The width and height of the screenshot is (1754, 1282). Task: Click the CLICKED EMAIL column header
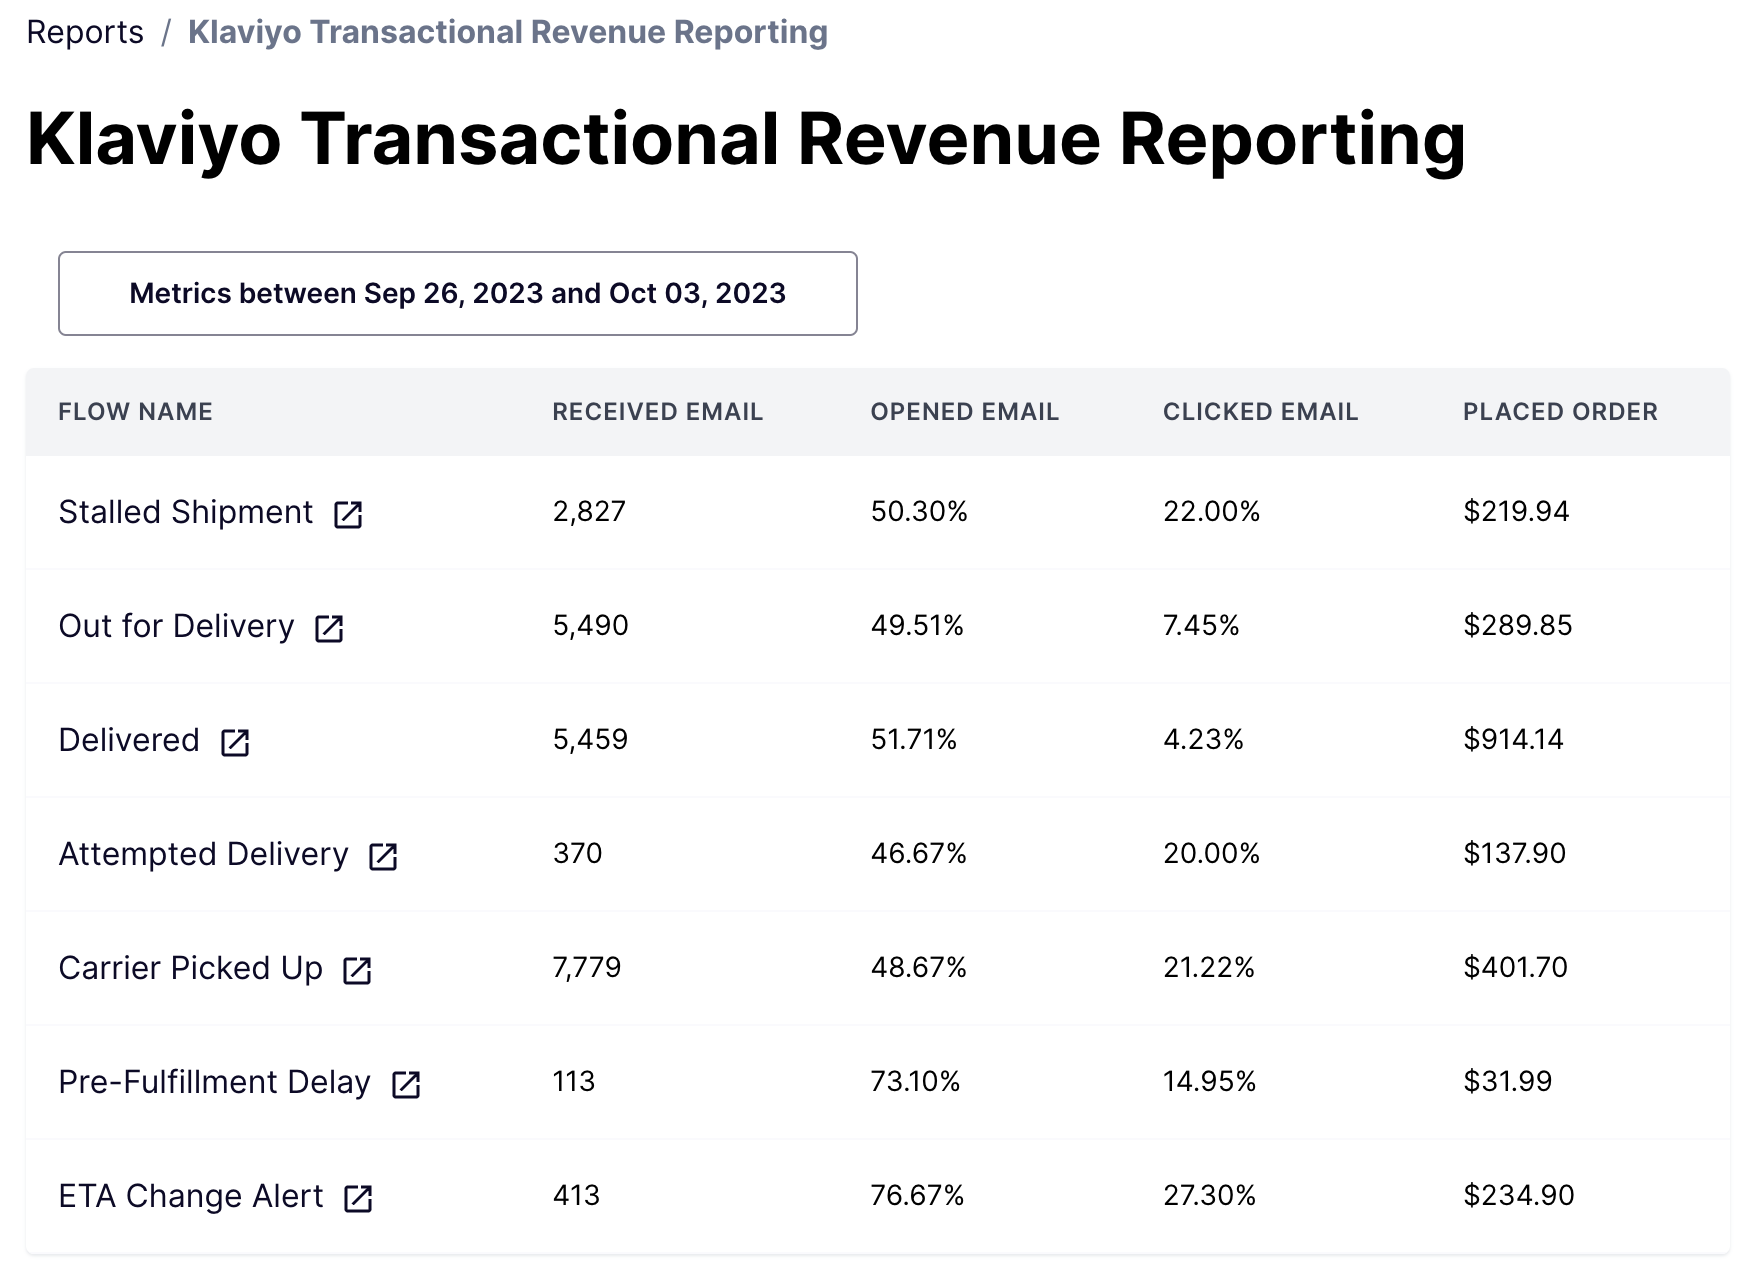coord(1261,412)
